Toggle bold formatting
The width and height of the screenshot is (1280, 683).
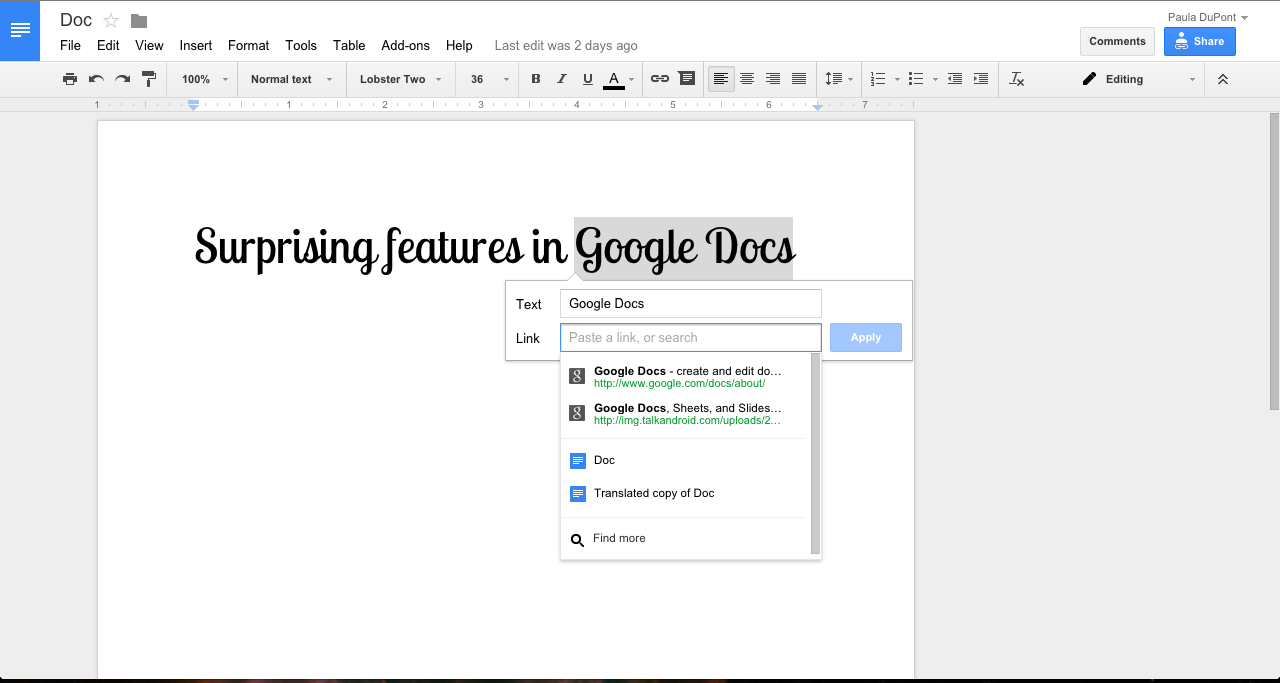tap(536, 79)
